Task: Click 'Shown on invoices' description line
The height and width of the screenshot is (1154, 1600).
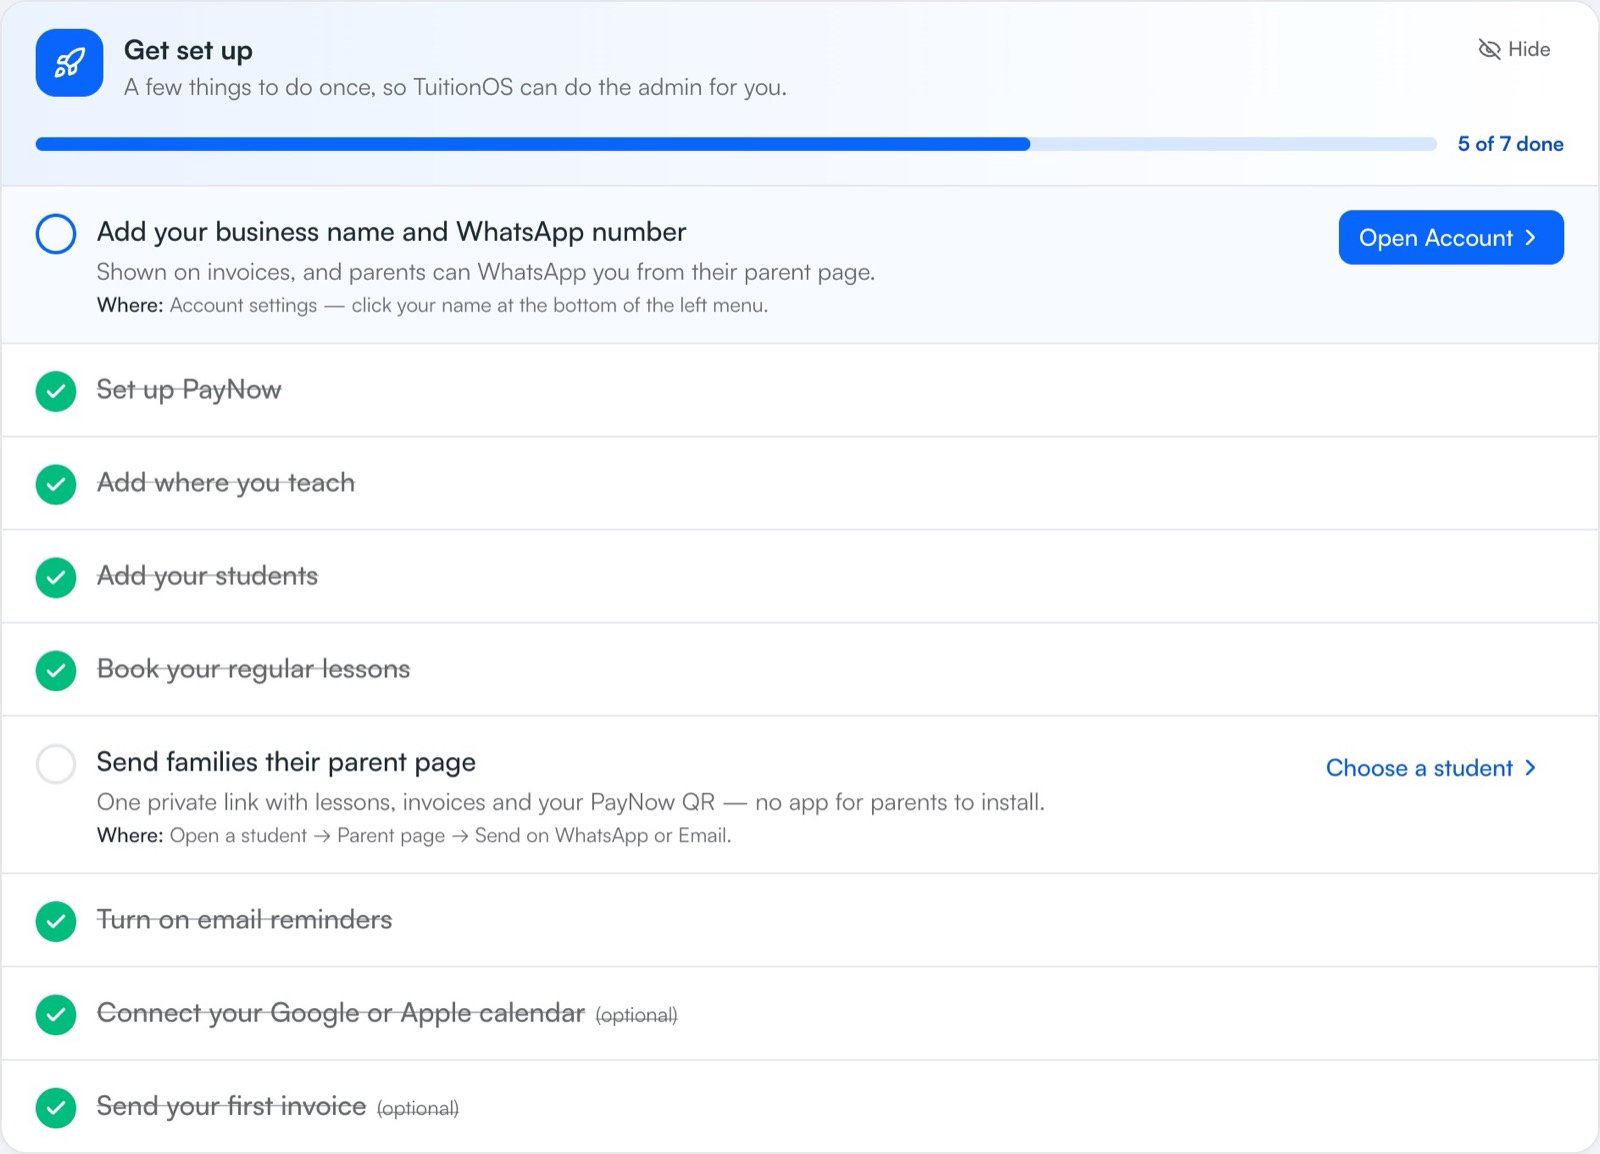Action: coord(486,272)
